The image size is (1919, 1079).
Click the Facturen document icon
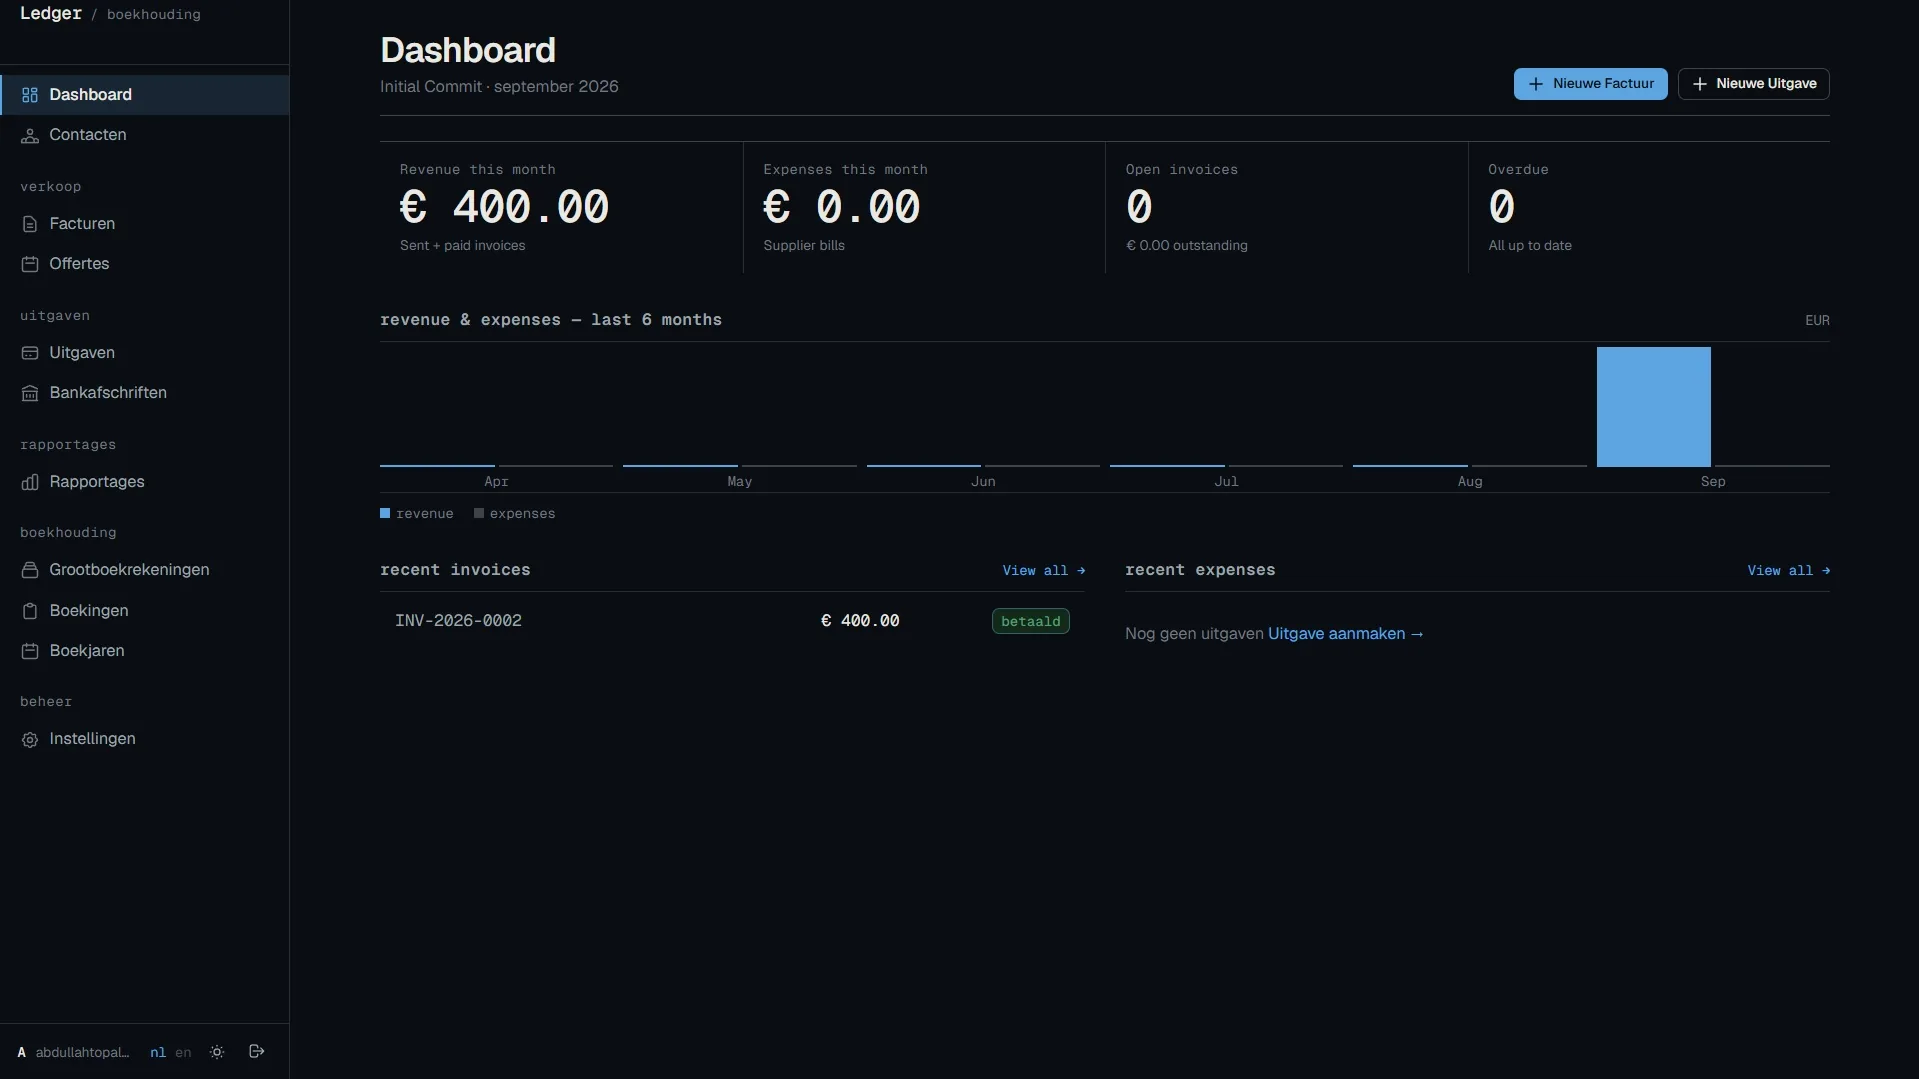point(30,224)
